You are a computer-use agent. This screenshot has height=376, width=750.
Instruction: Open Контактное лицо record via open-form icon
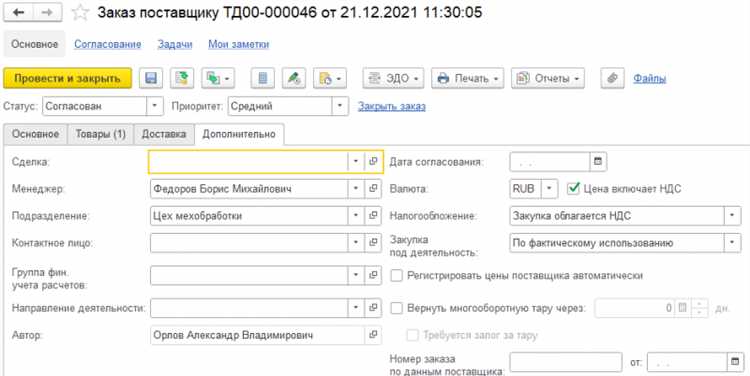373,243
